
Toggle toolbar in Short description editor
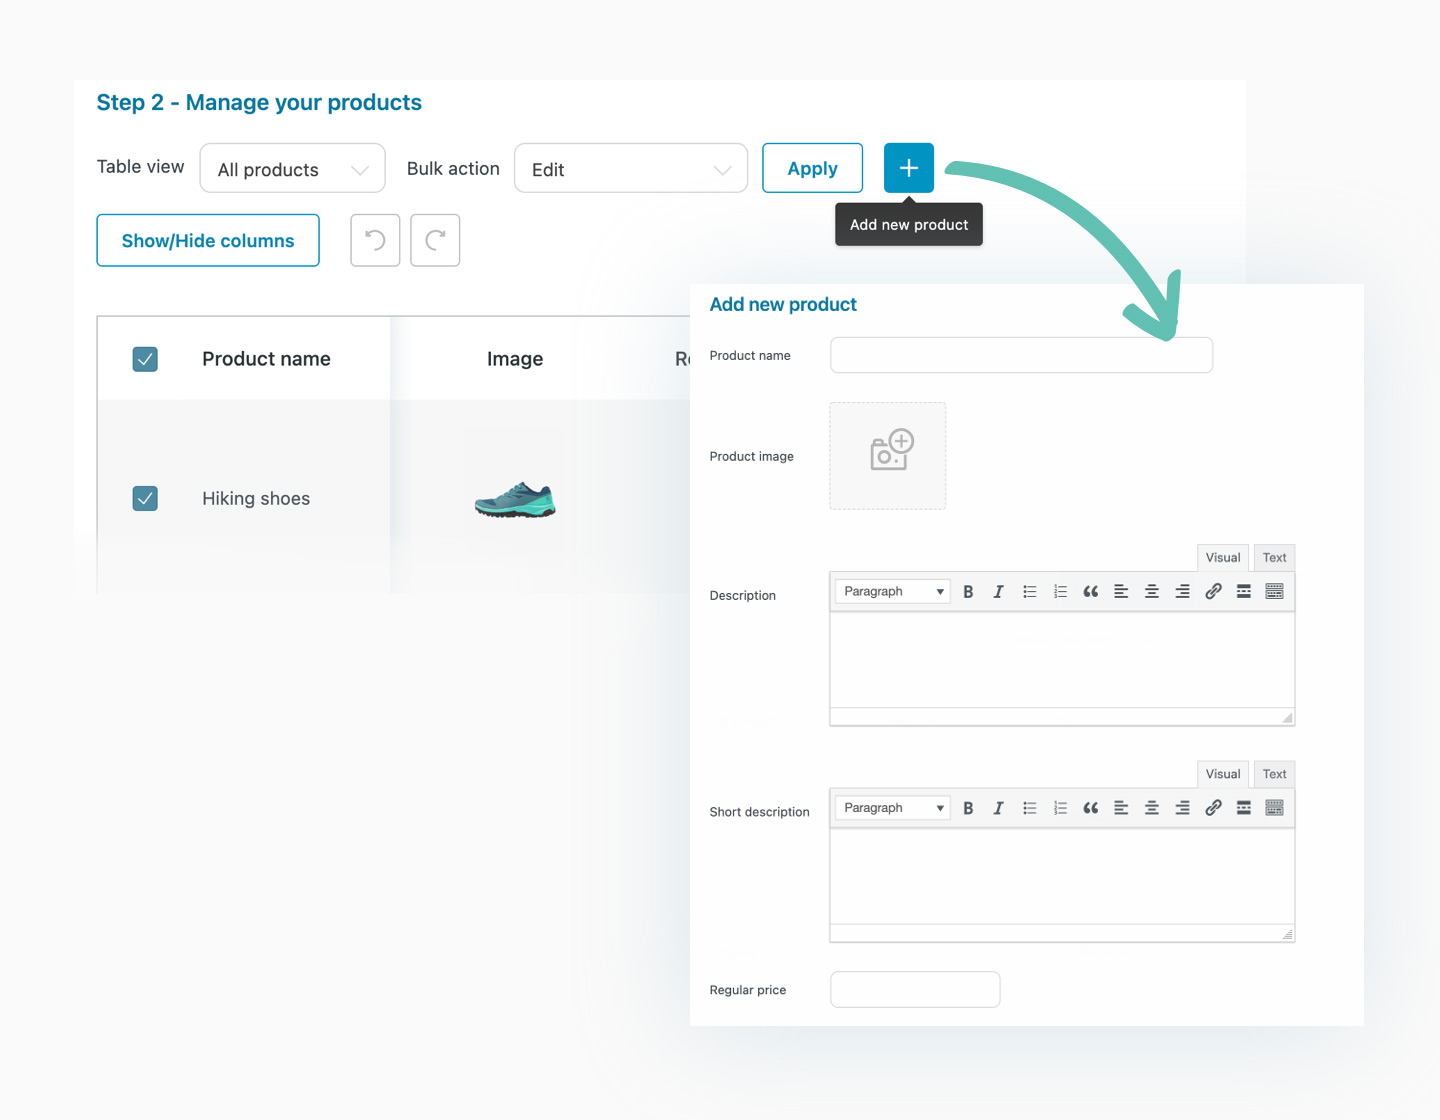pyautogui.click(x=1274, y=808)
